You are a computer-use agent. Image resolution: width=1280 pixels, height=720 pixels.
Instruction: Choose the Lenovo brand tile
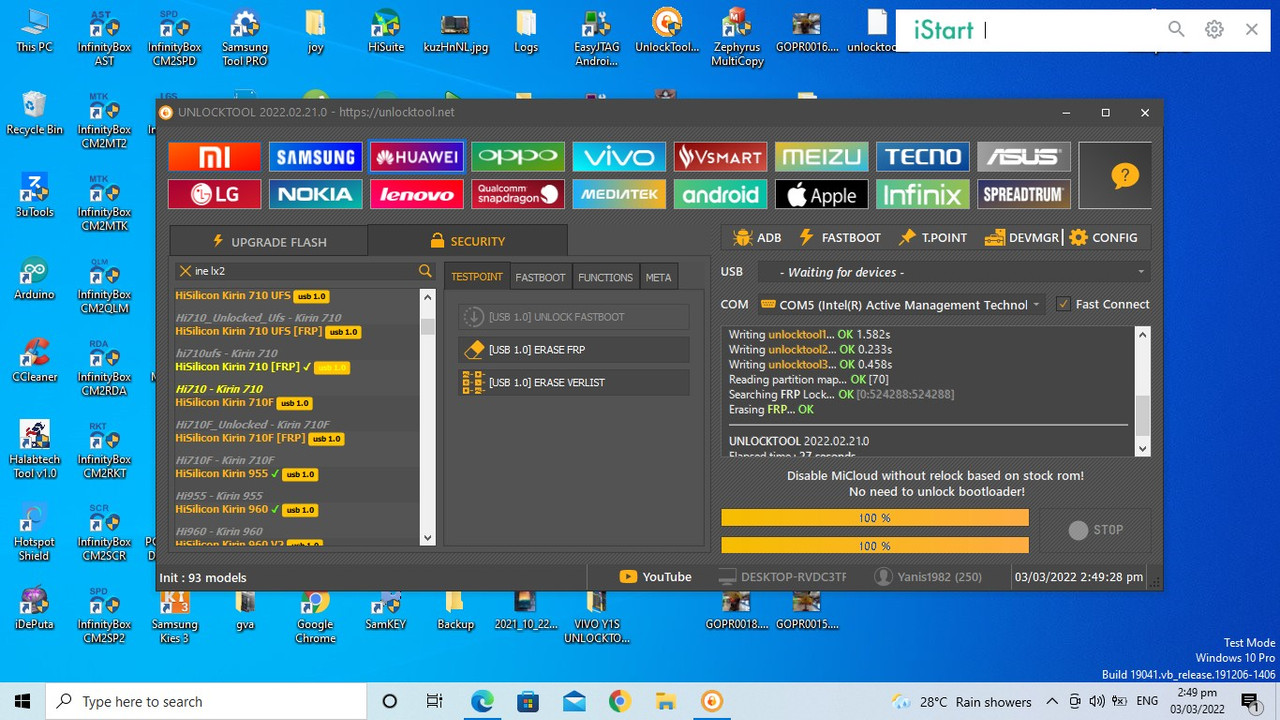(416, 194)
